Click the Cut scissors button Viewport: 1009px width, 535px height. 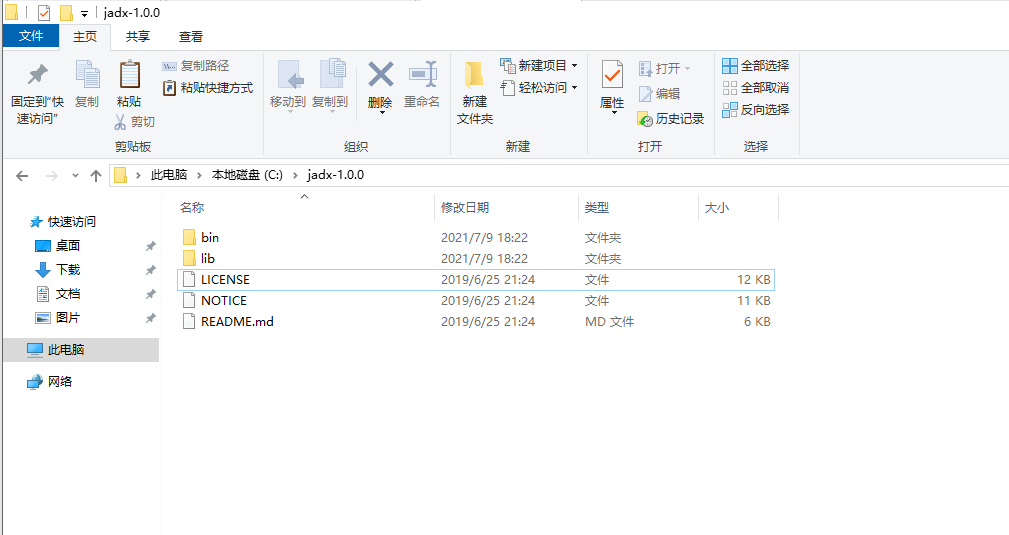click(134, 122)
